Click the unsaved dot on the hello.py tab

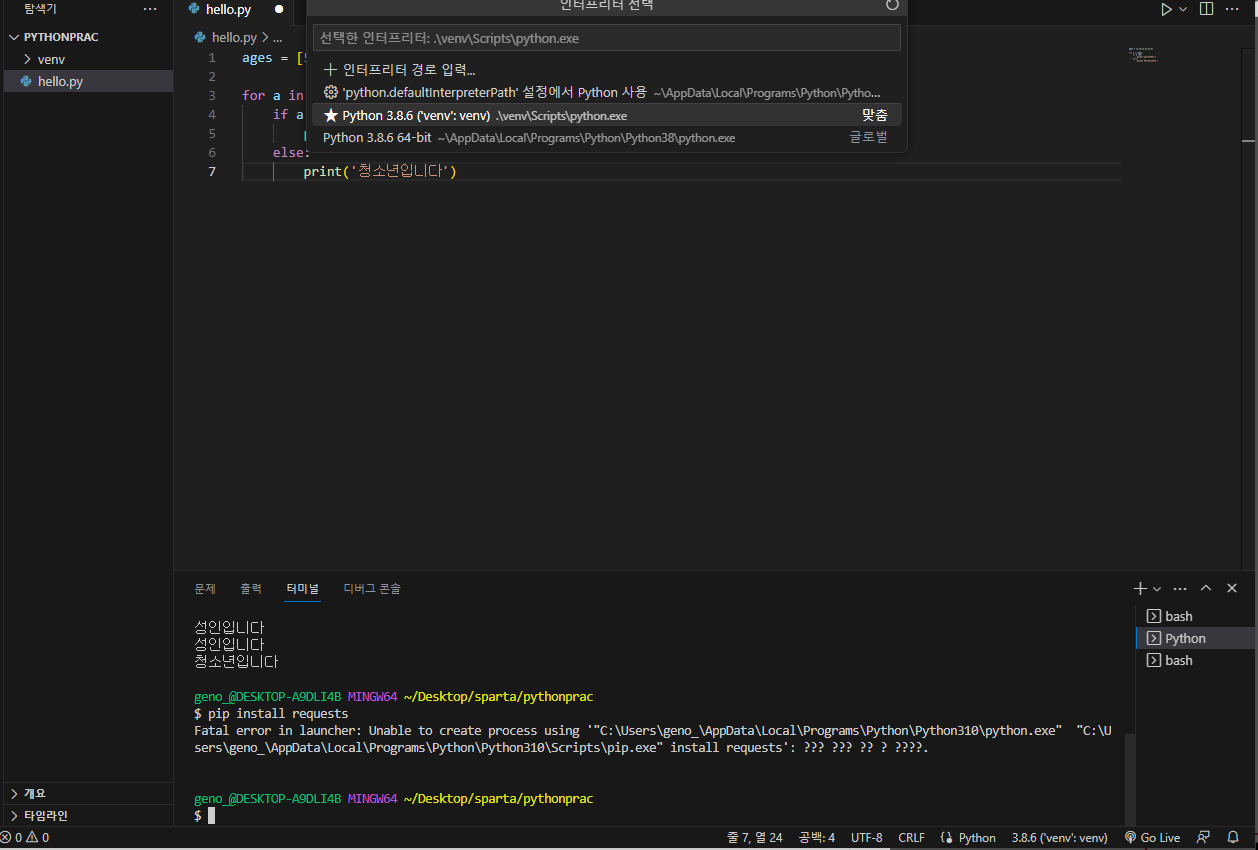[279, 9]
